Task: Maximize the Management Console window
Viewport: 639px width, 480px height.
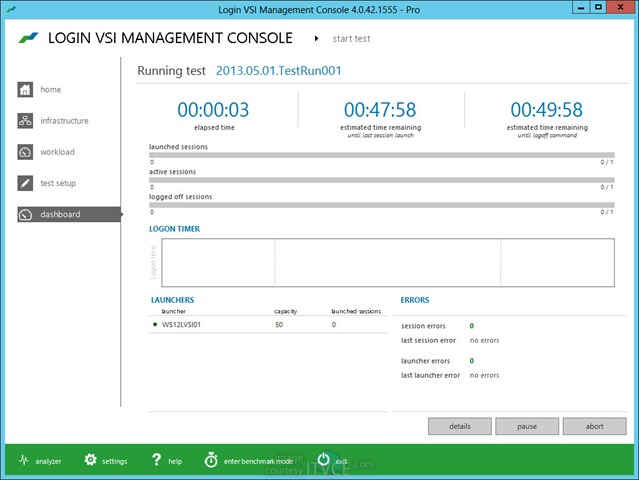Action: click(598, 7)
